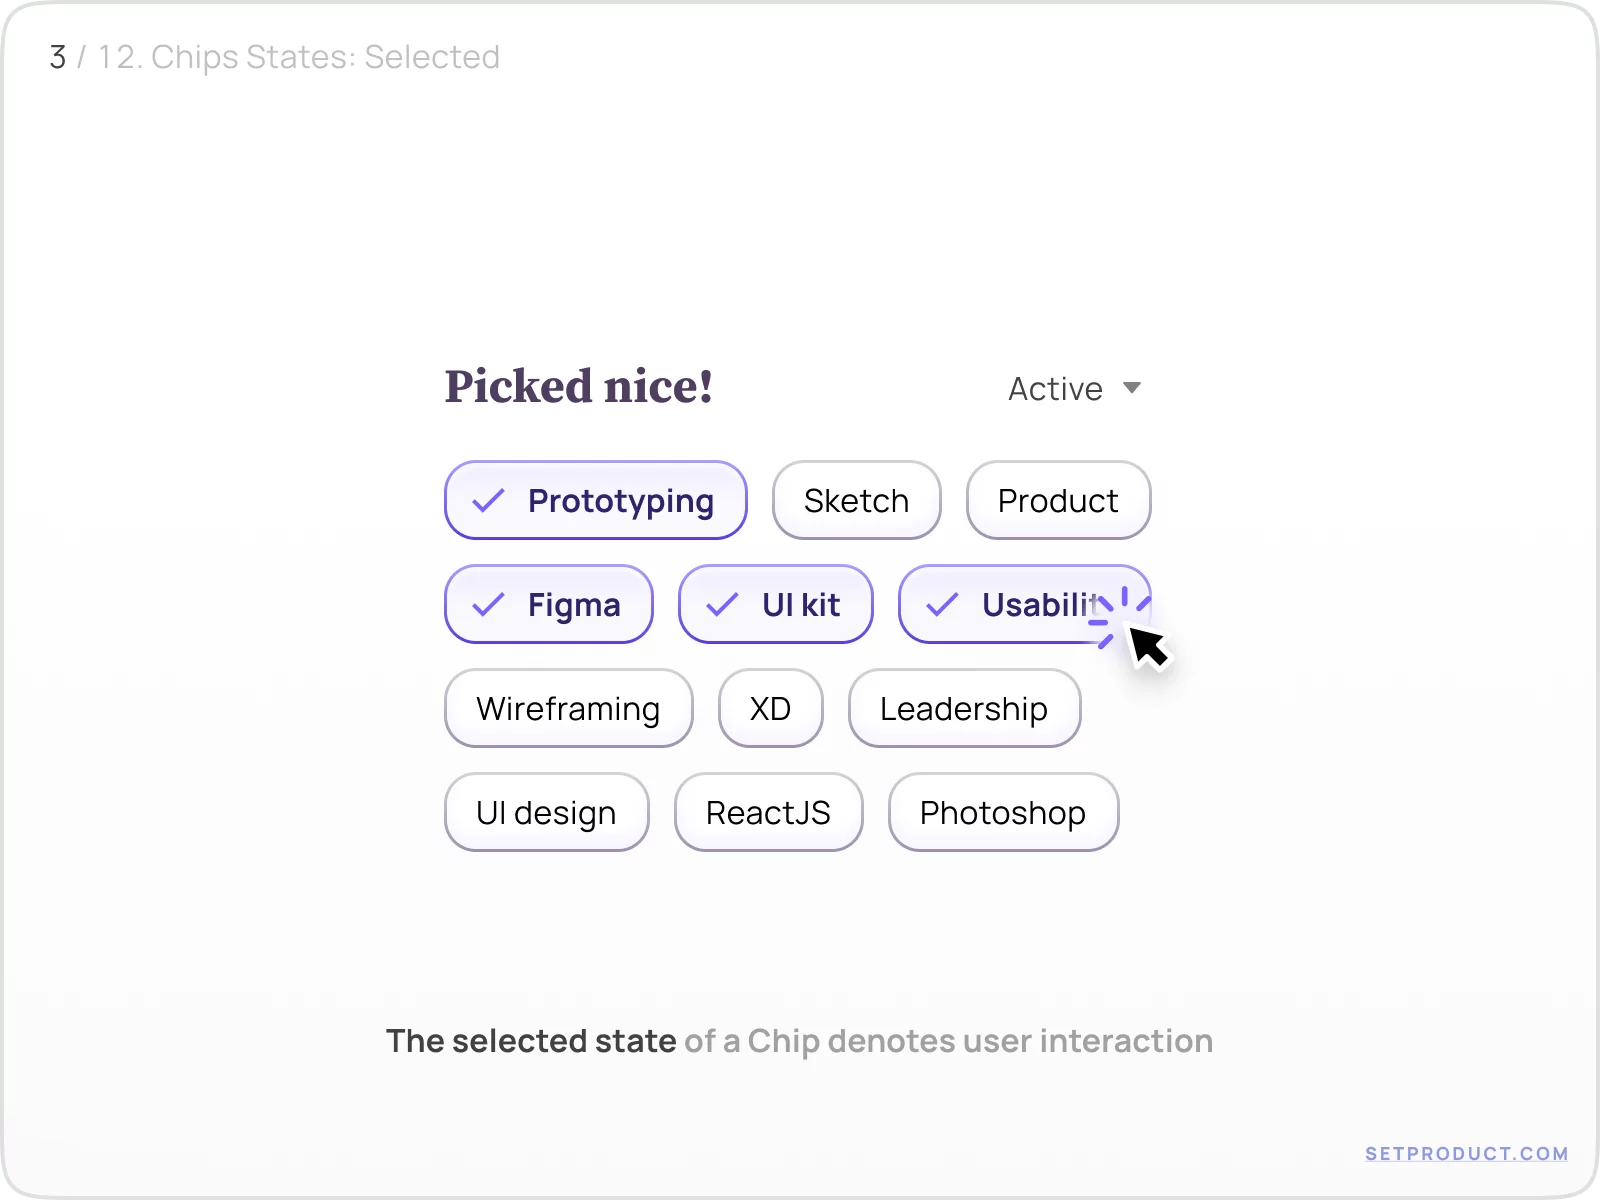
Task: Open the SETPRODUCT.COM link
Action: (1466, 1153)
